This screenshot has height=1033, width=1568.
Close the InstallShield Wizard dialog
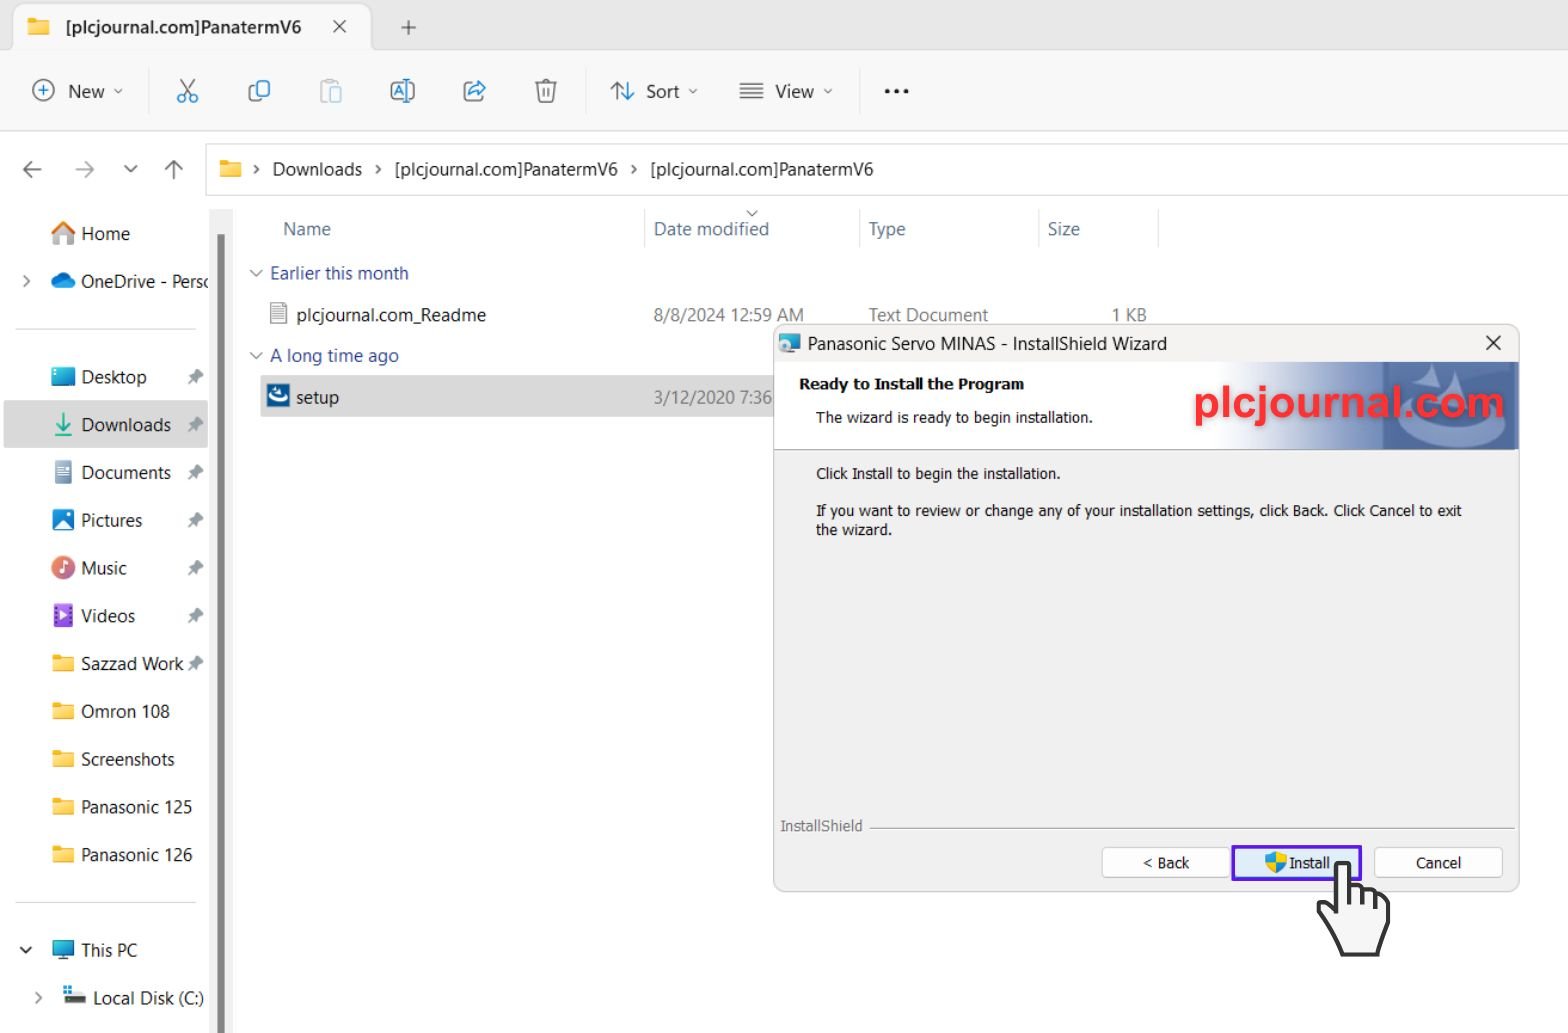[x=1493, y=343]
